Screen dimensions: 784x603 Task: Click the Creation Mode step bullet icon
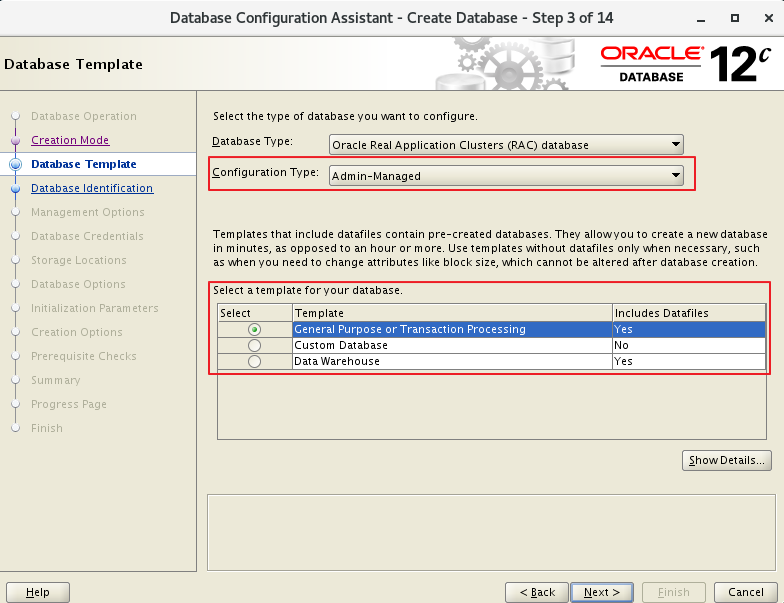tap(15, 140)
